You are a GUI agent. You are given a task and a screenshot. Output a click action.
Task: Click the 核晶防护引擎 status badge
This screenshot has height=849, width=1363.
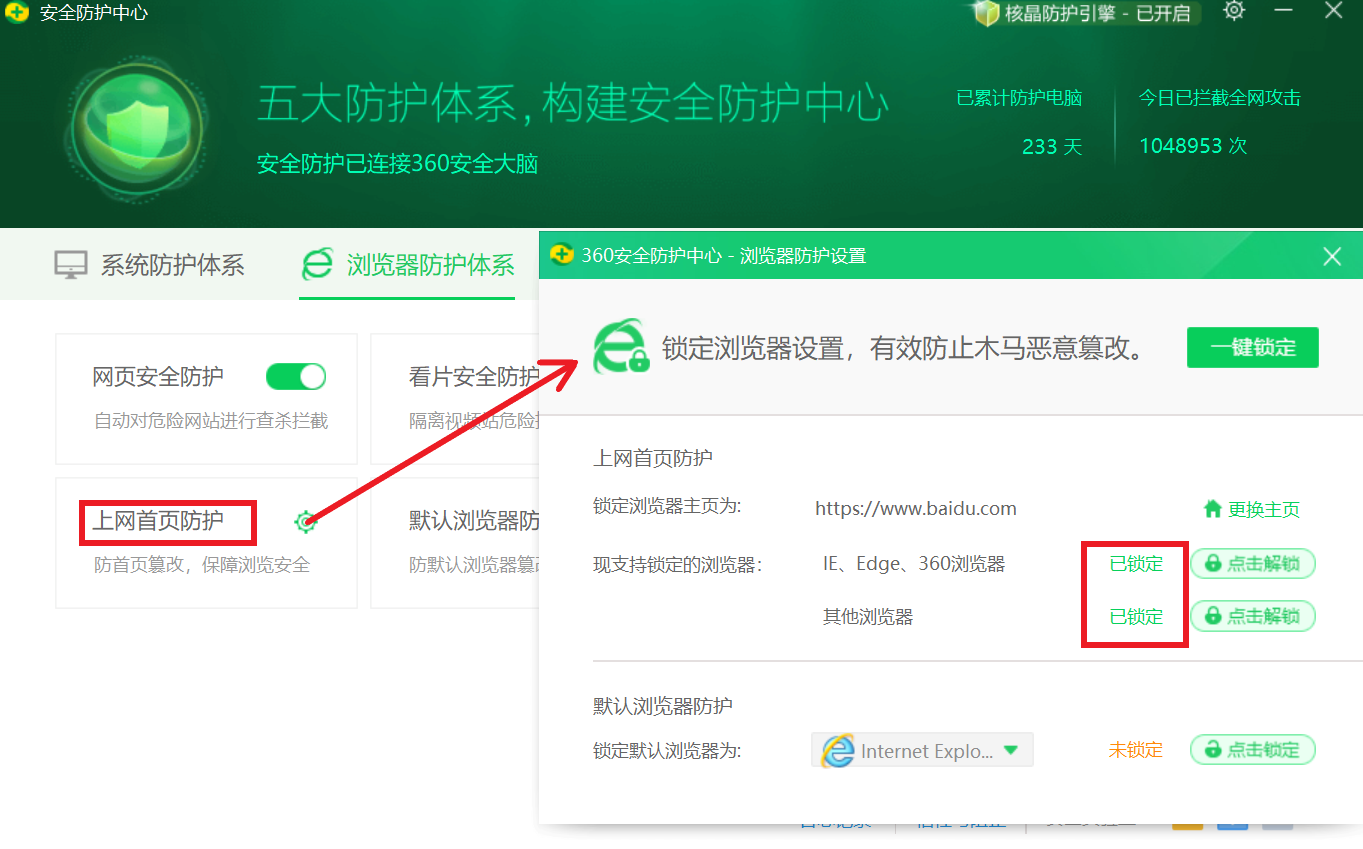click(x=1084, y=13)
